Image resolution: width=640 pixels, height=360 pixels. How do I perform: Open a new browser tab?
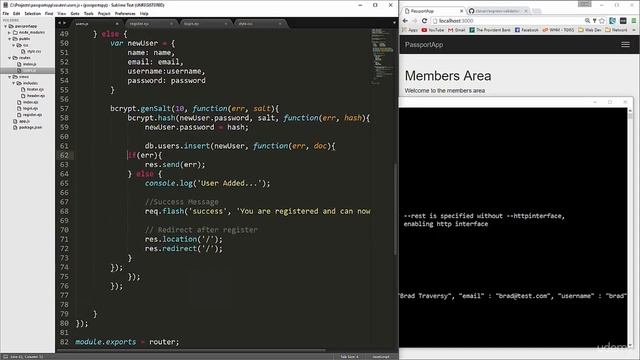(536, 11)
